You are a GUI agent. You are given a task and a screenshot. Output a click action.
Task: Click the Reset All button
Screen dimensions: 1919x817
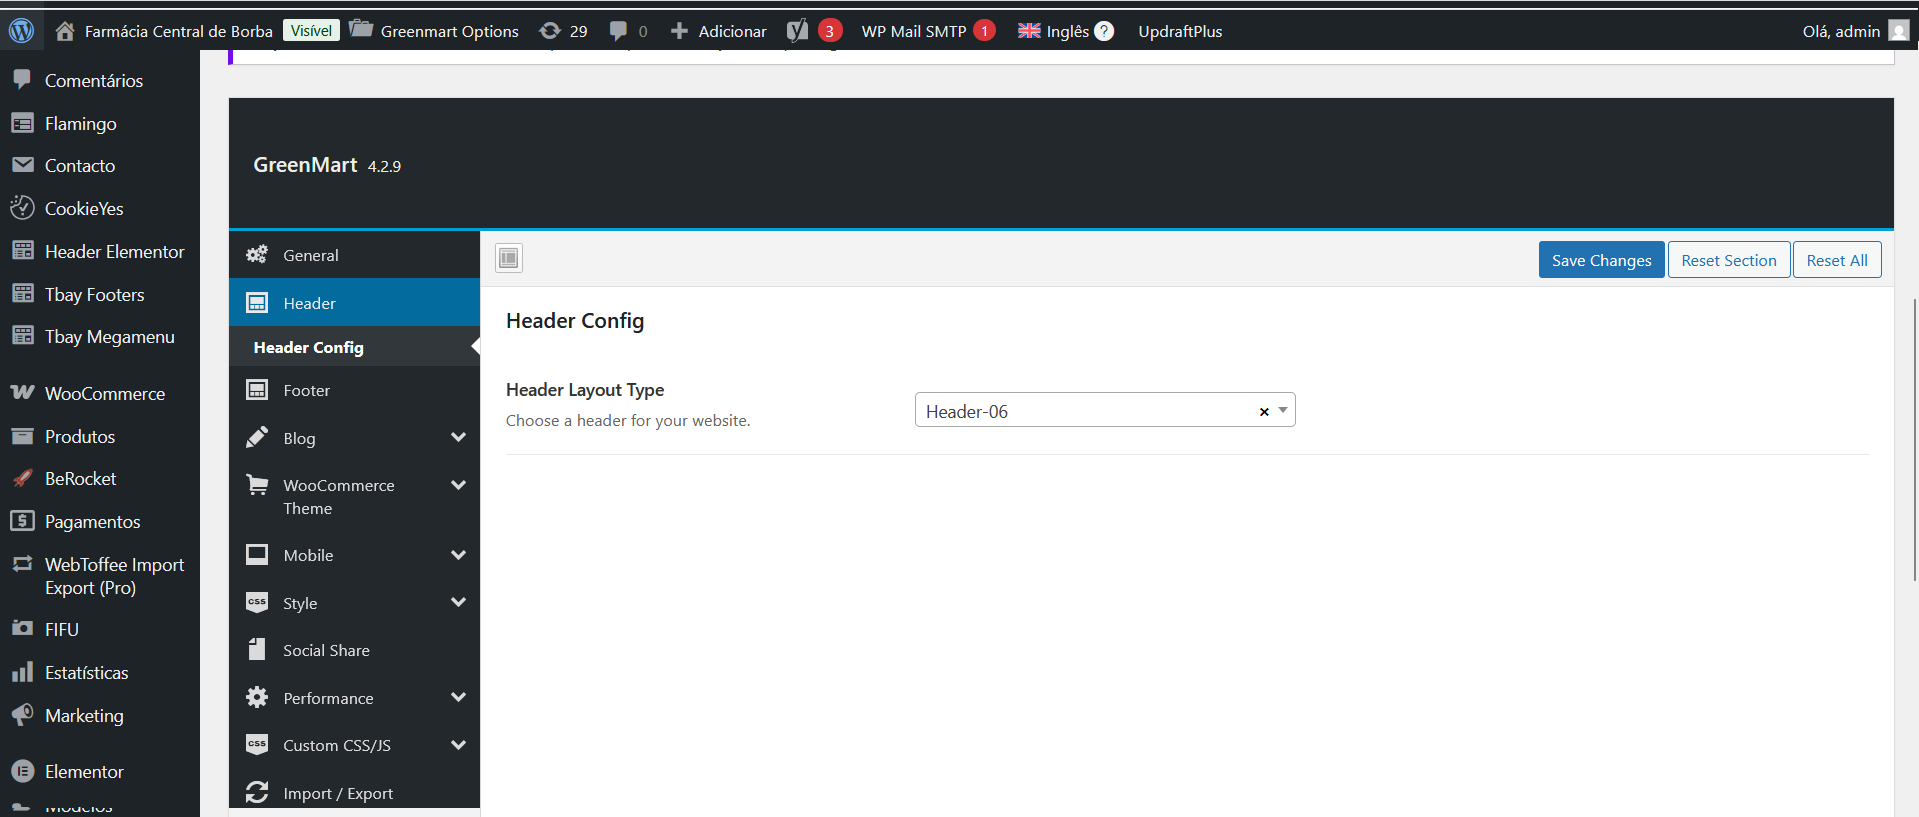pos(1837,260)
